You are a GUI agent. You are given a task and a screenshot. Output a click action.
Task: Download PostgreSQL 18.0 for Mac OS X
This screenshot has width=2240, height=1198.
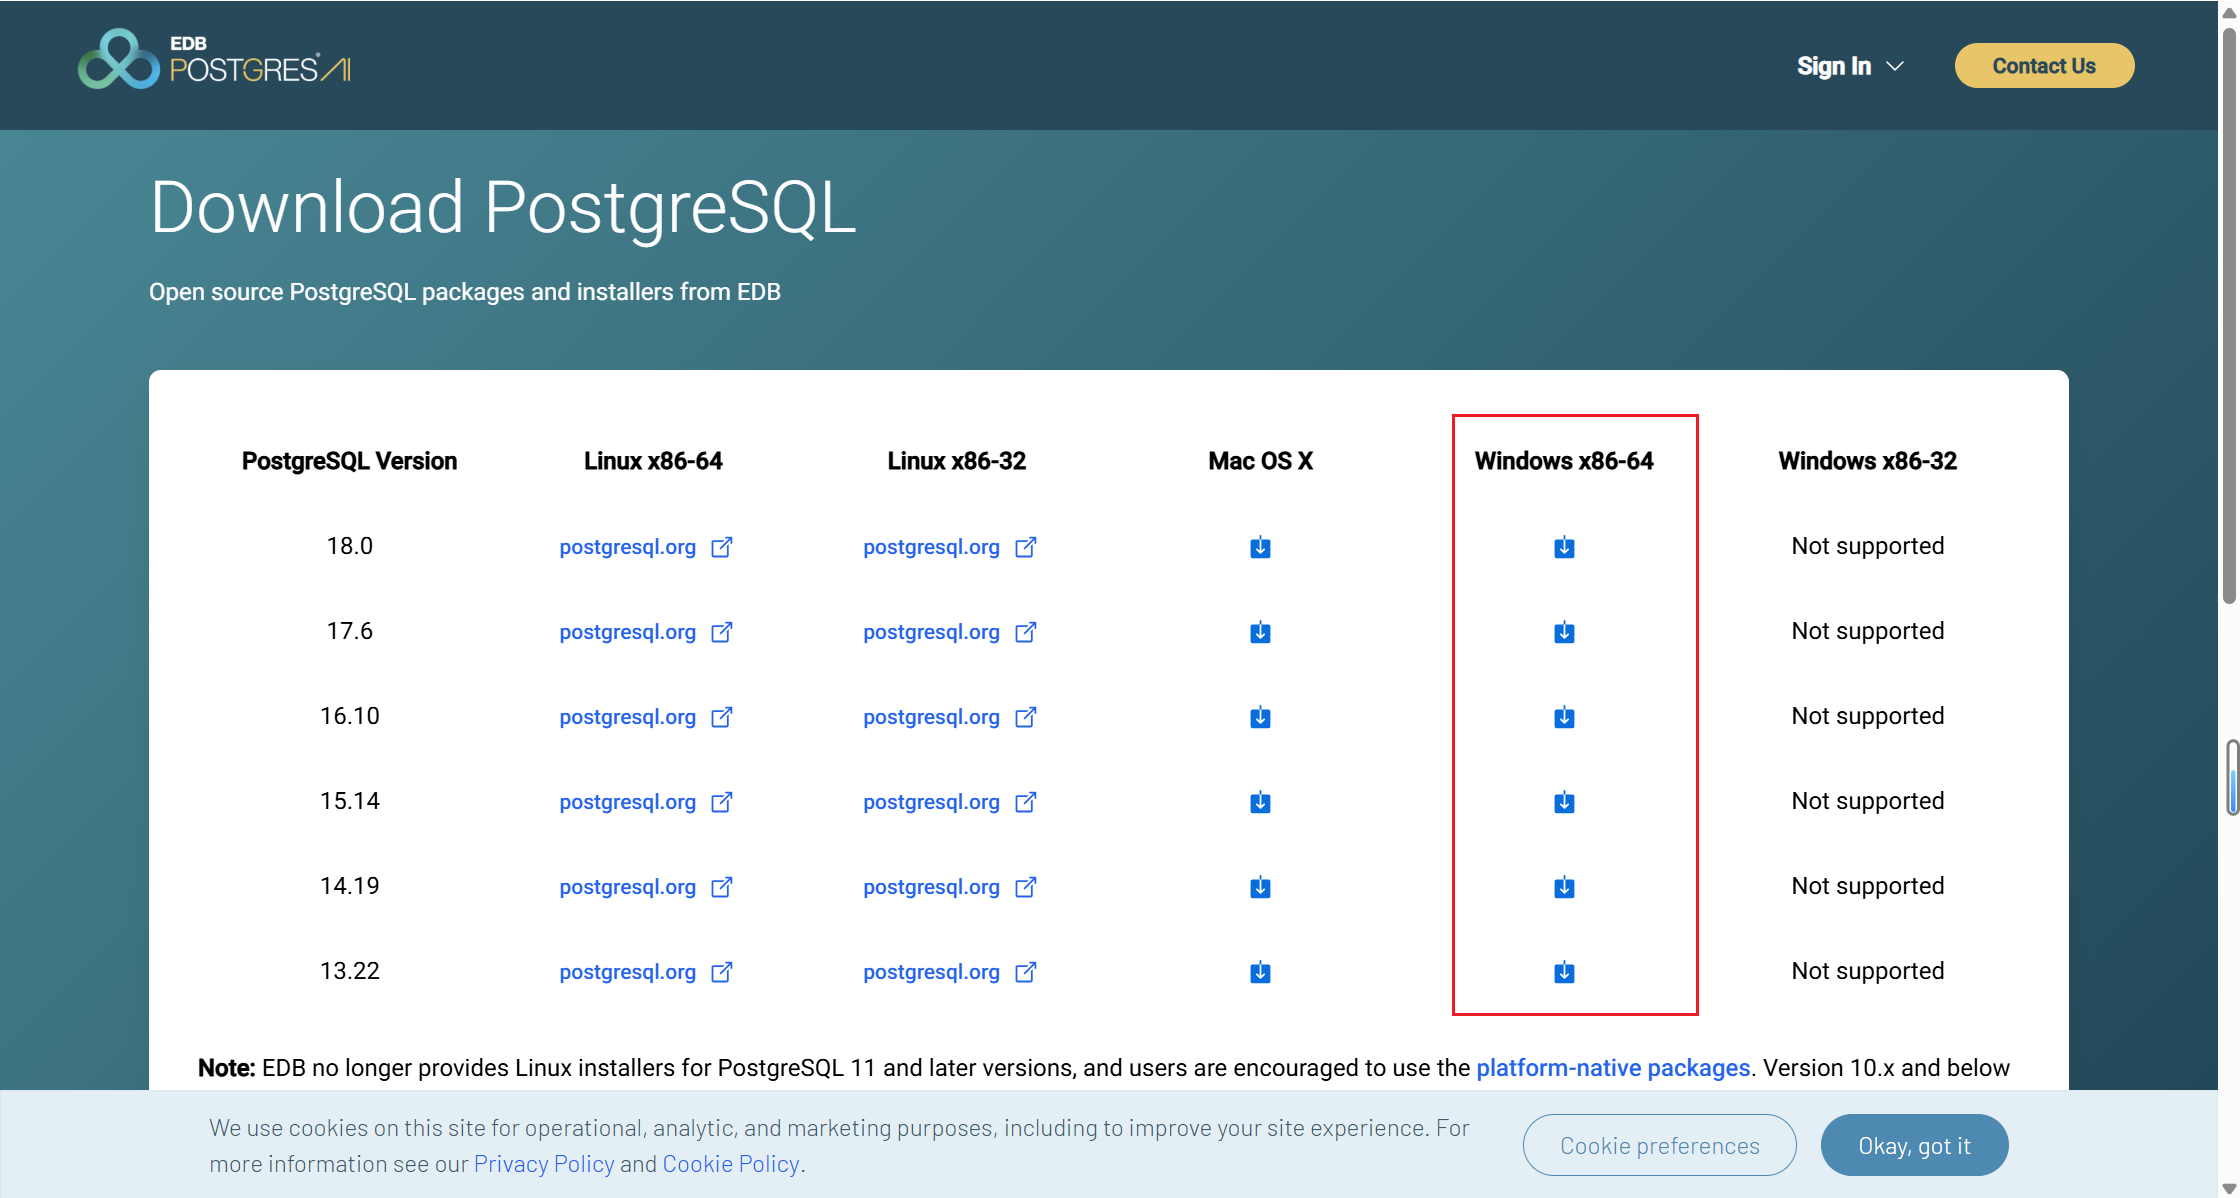pos(1260,547)
